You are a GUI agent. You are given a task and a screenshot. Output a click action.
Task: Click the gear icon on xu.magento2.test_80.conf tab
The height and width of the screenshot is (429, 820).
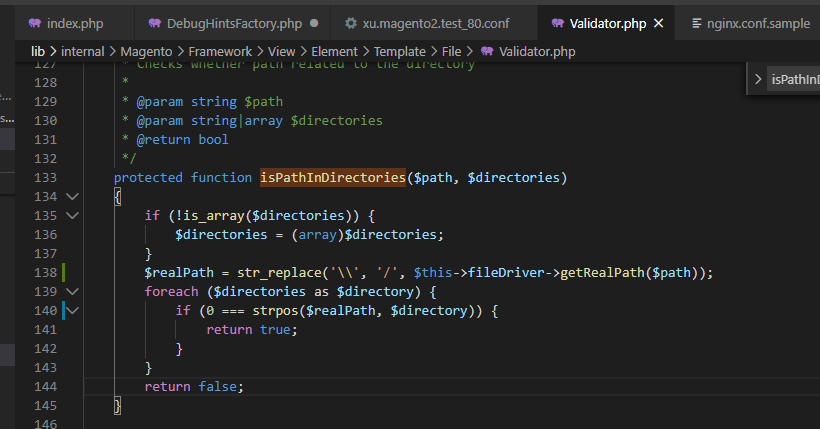point(350,23)
